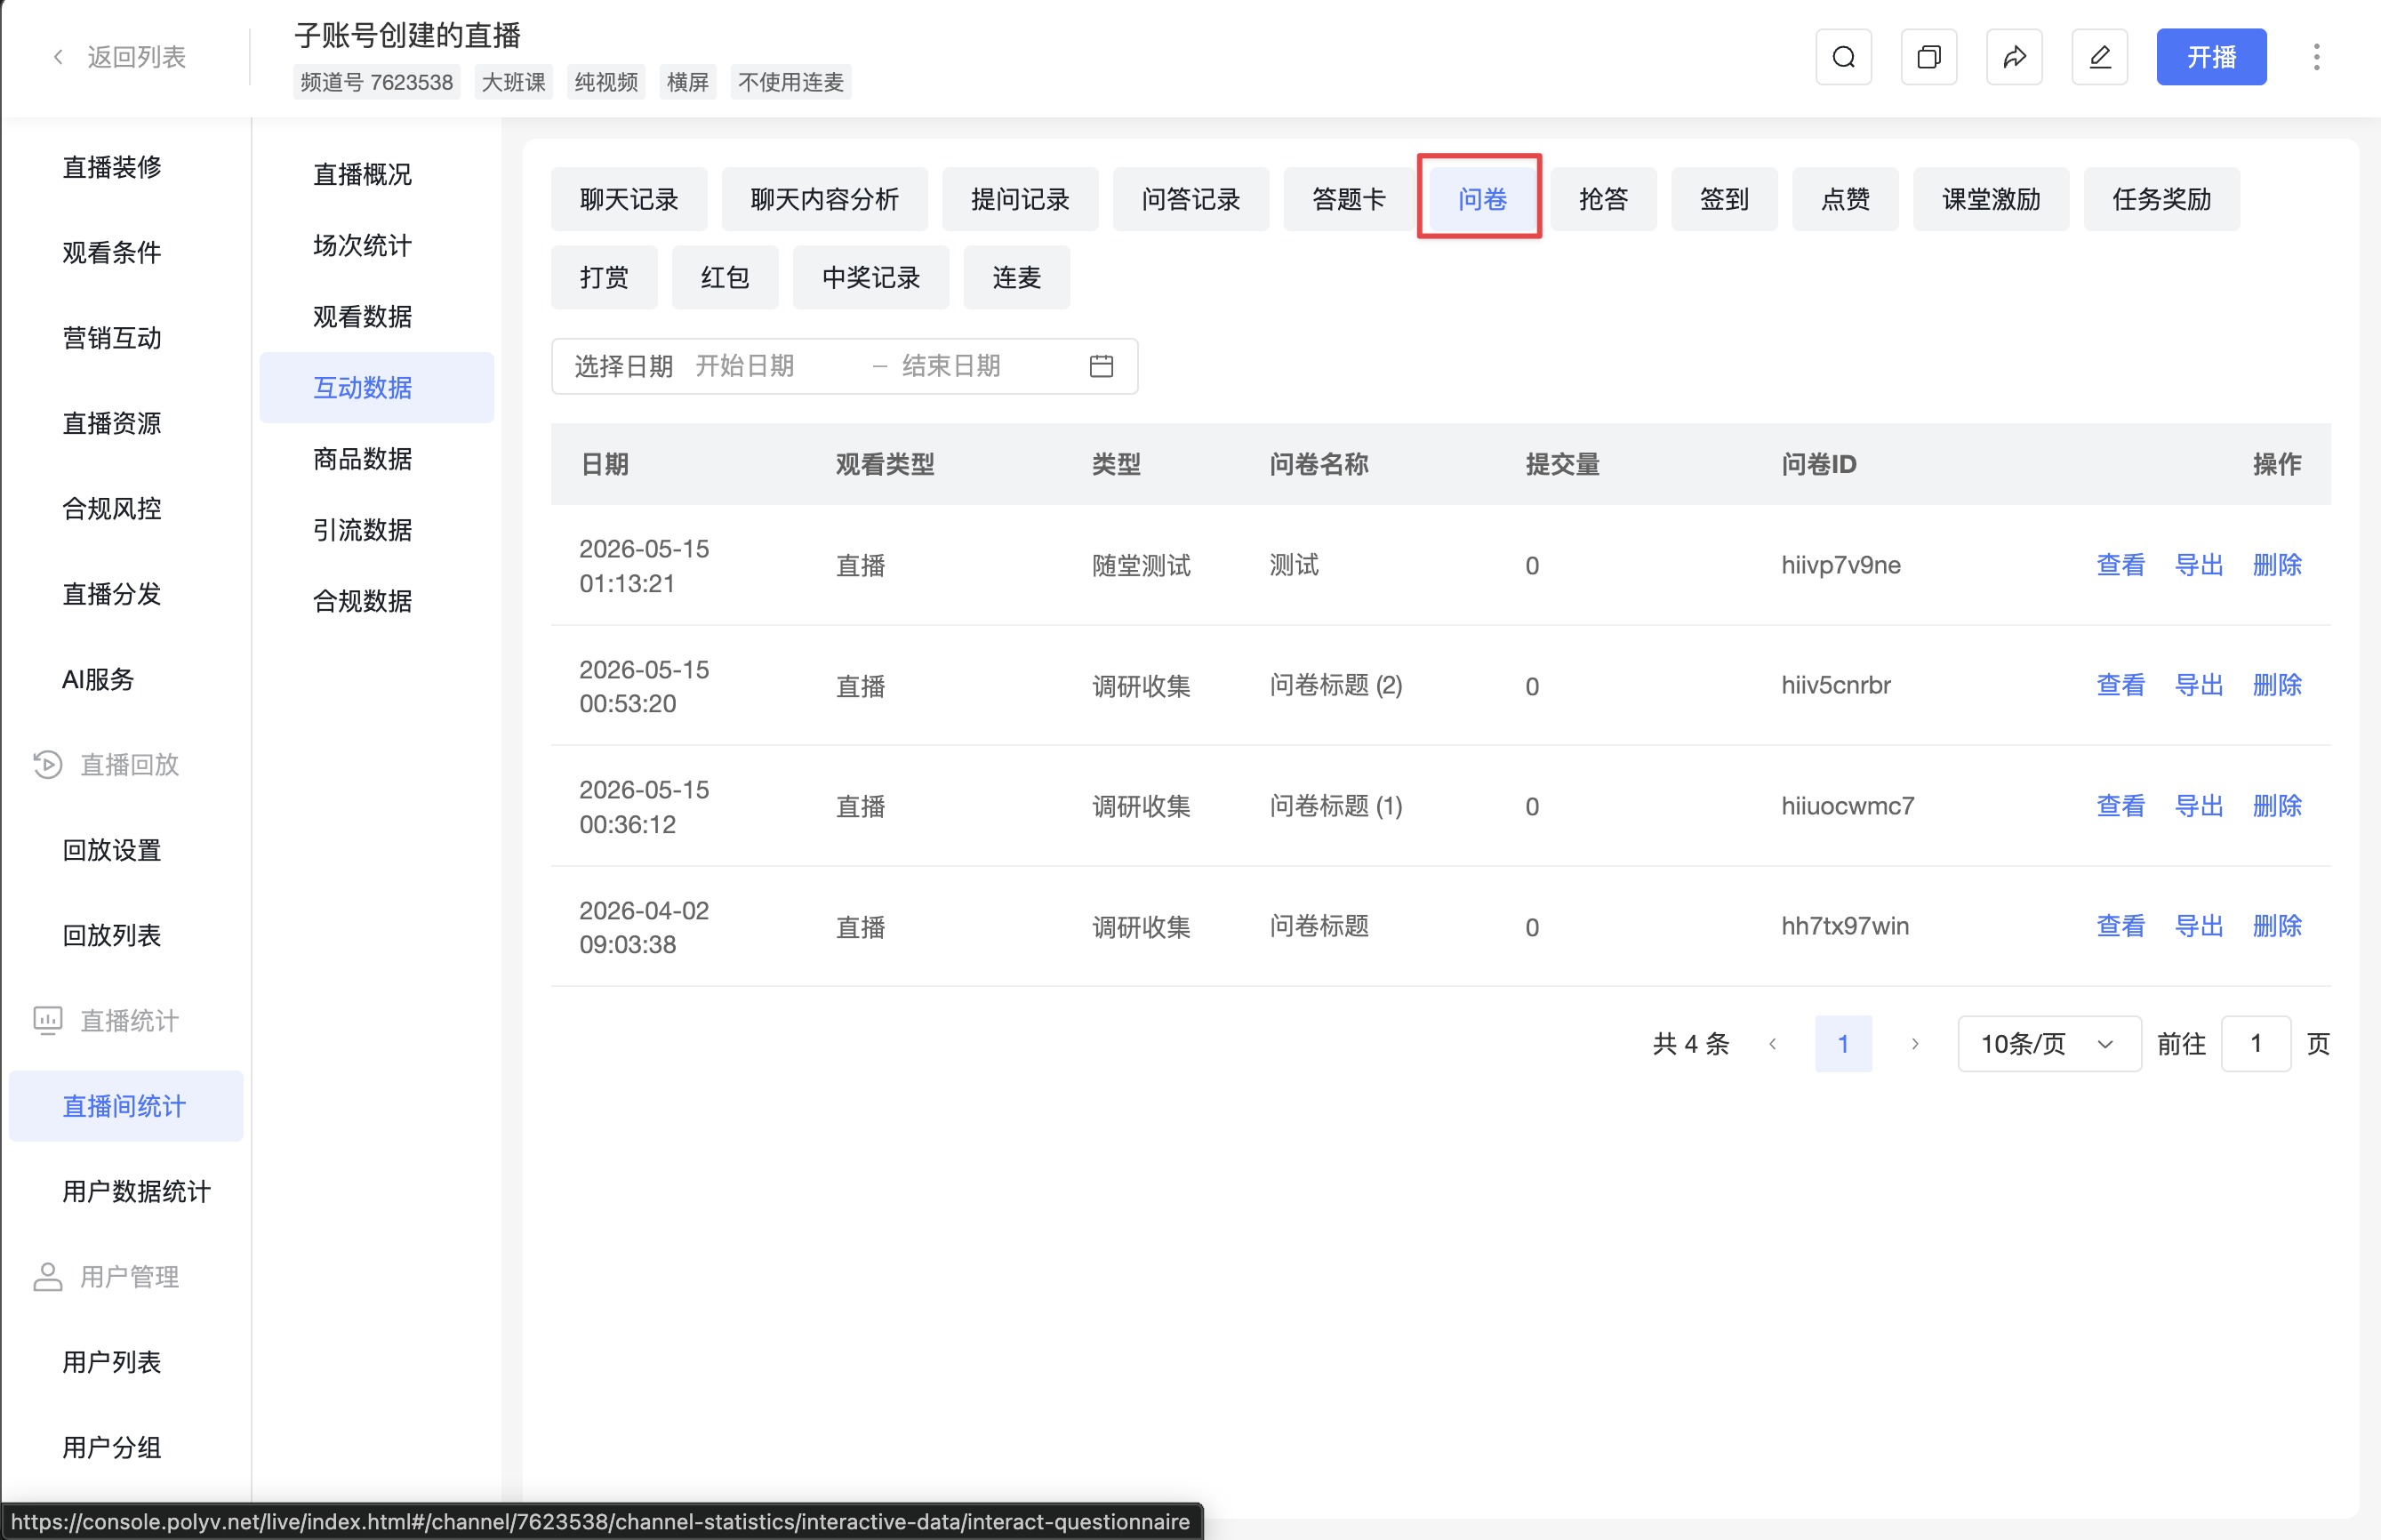Switch to 聊天内容分析 tab
This screenshot has width=2381, height=1540.
[824, 199]
